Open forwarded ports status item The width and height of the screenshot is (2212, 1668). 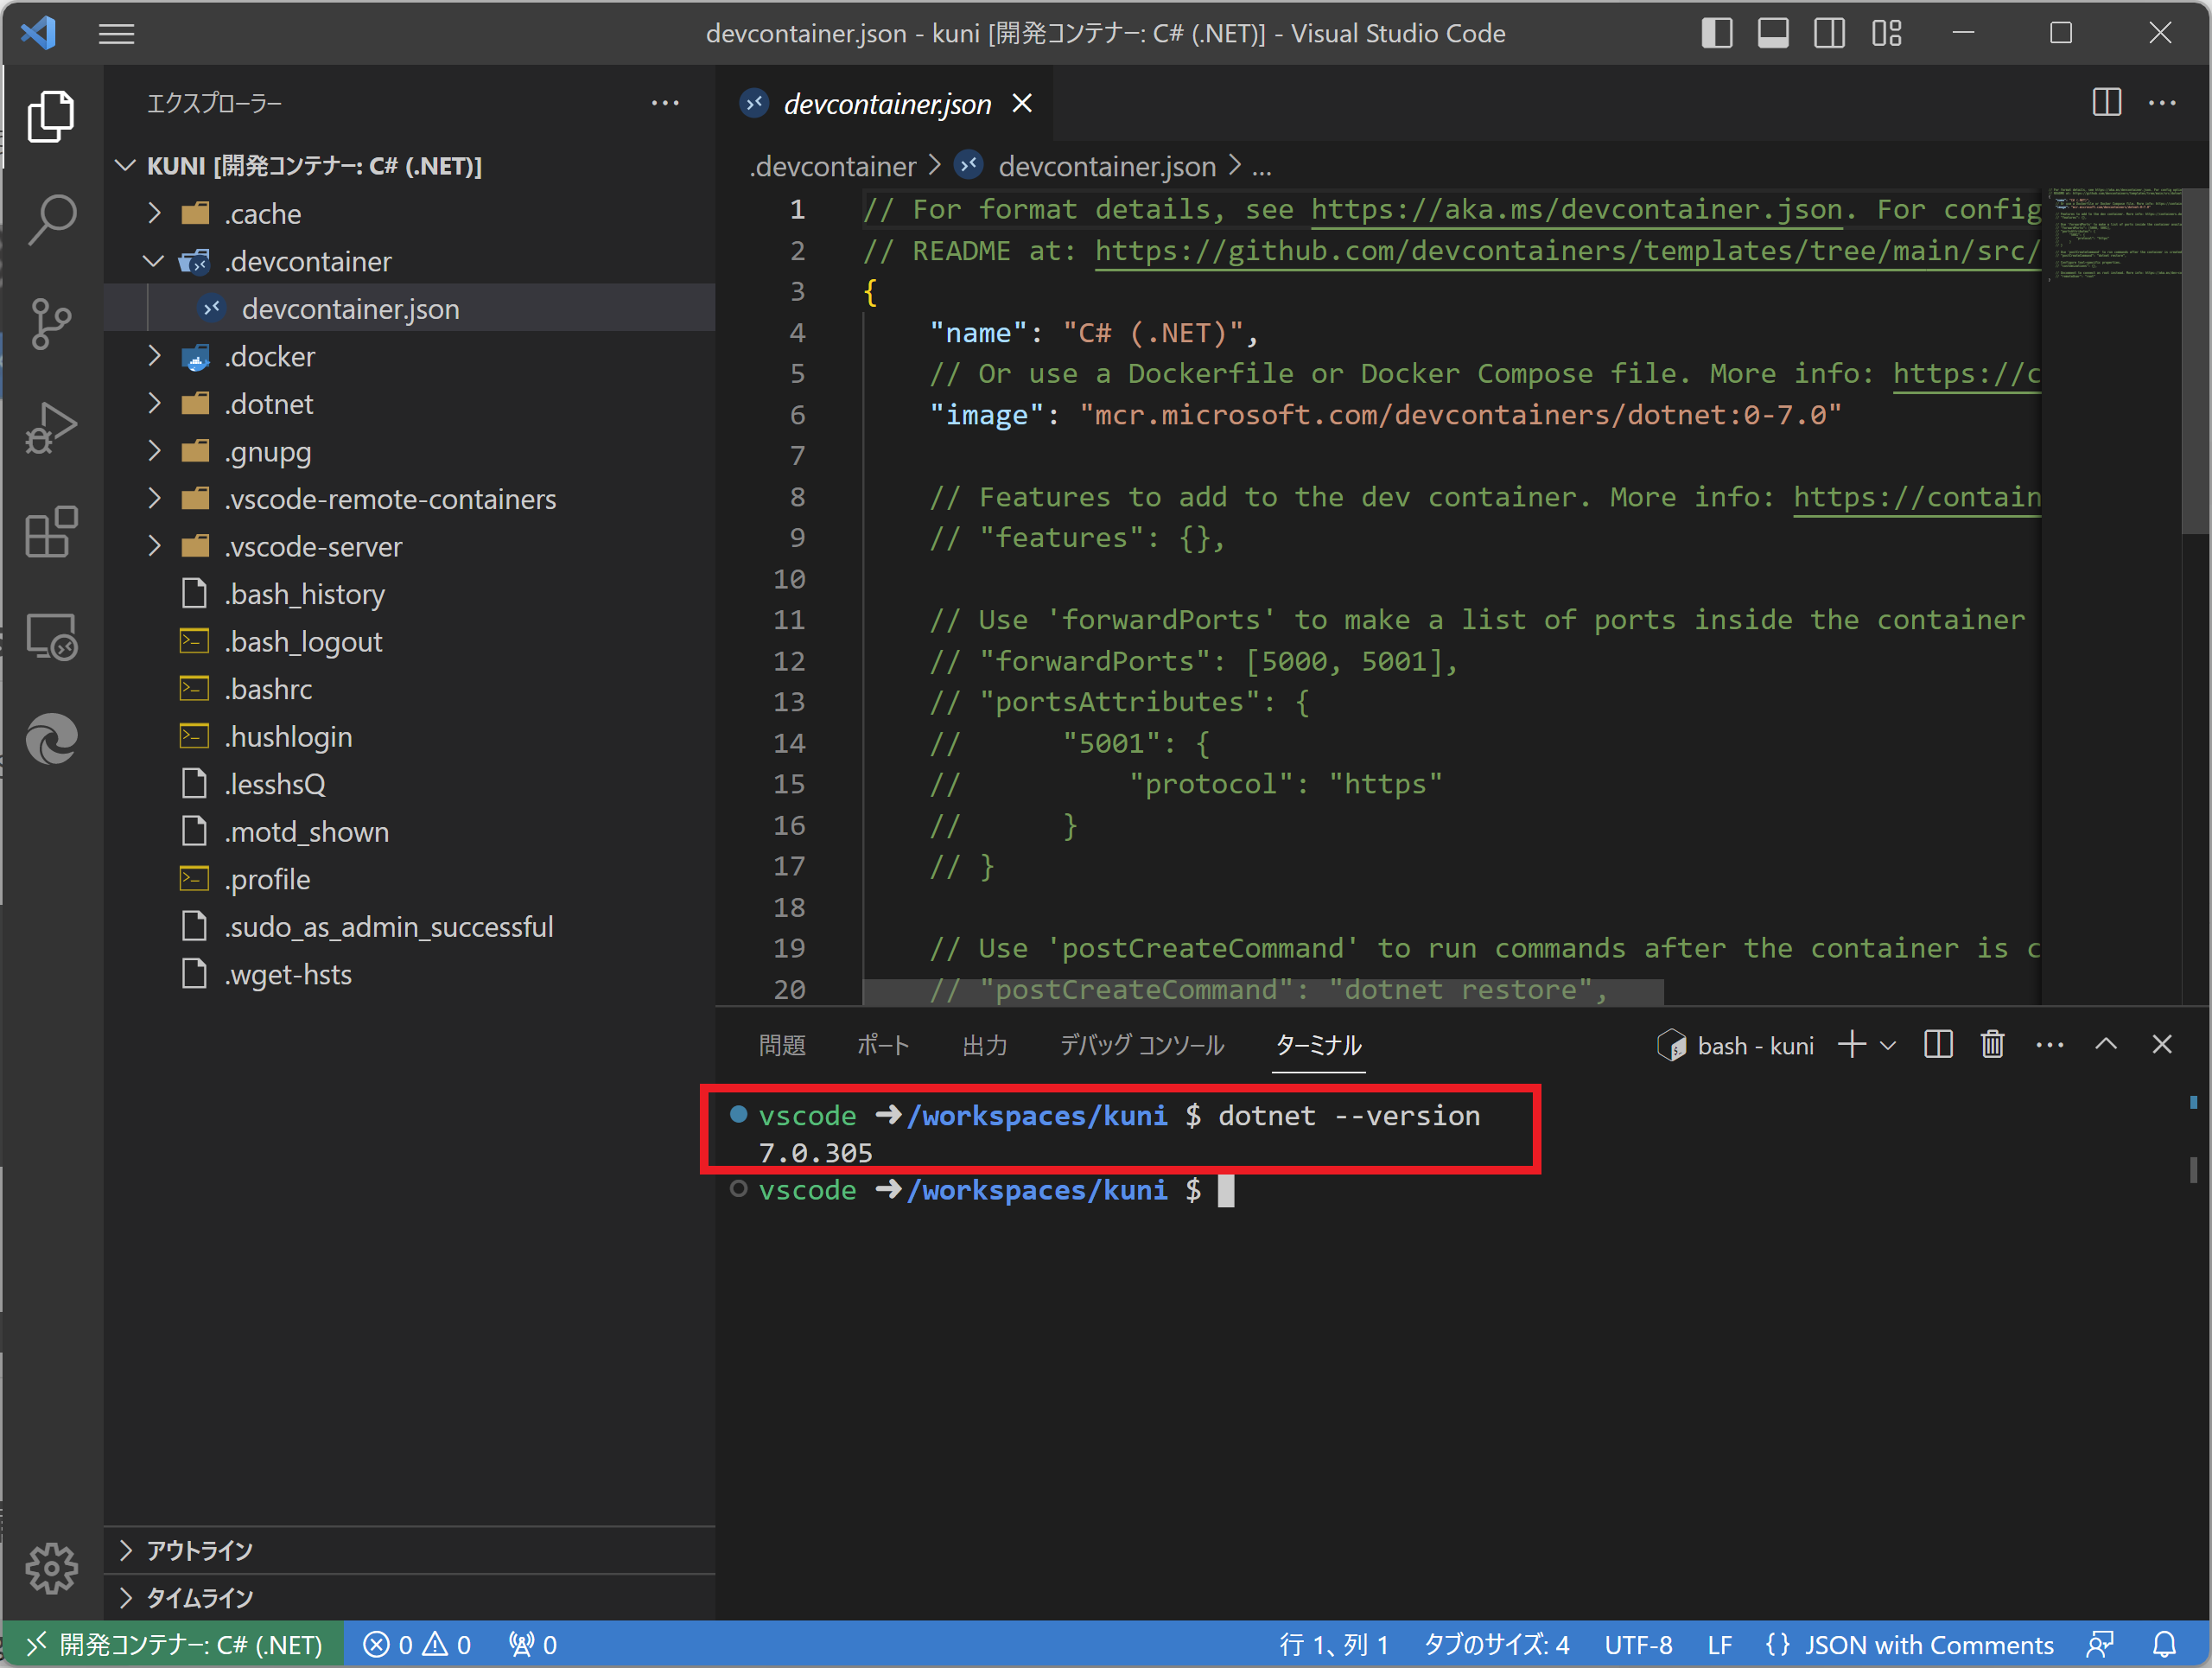[532, 1645]
